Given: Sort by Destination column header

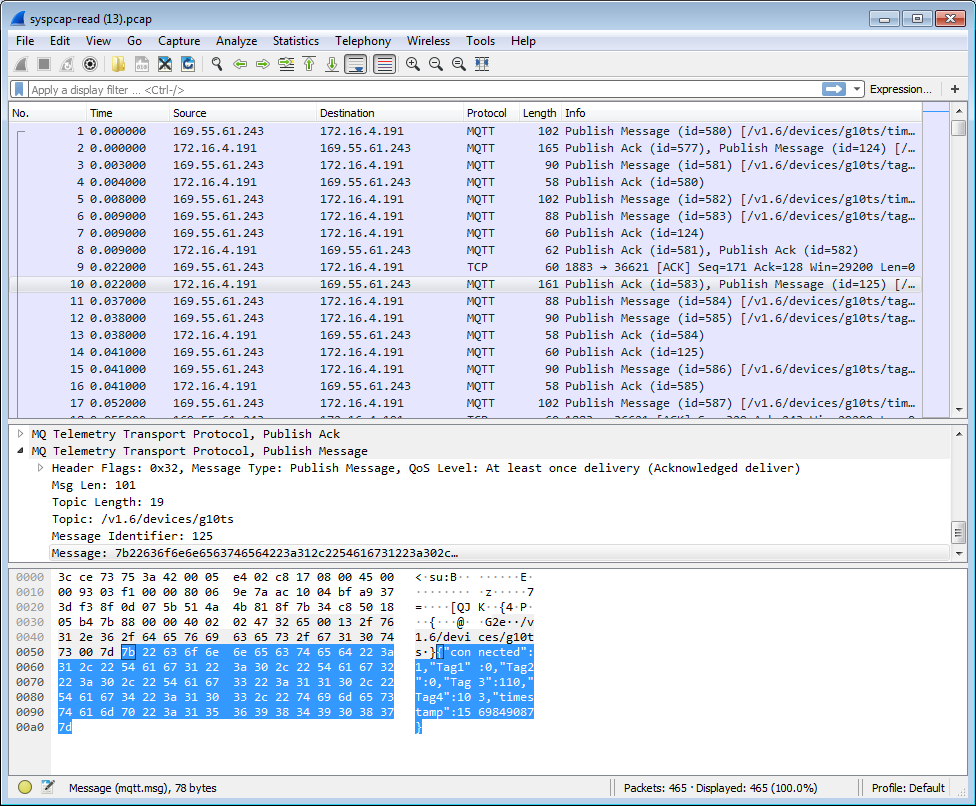Looking at the screenshot, I should click(x=390, y=113).
